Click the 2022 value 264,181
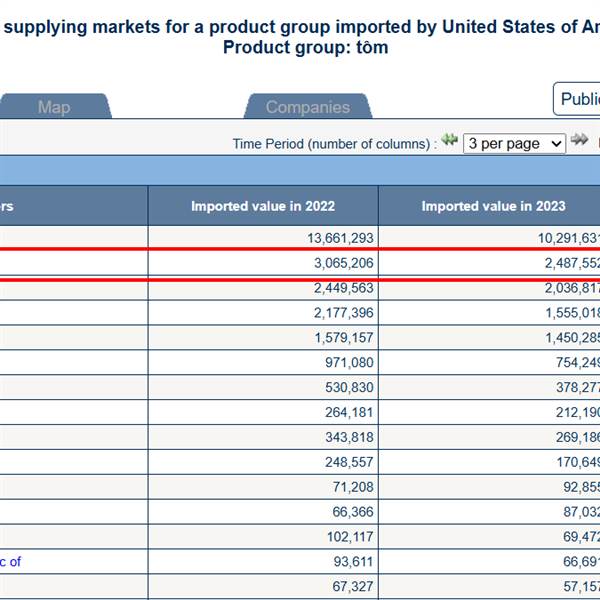This screenshot has height=600, width=600. [349, 412]
